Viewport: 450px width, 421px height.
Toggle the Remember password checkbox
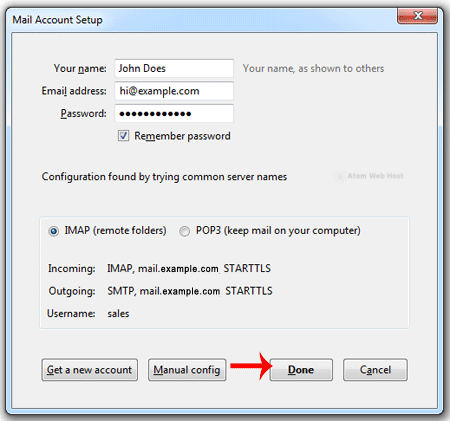tap(123, 136)
